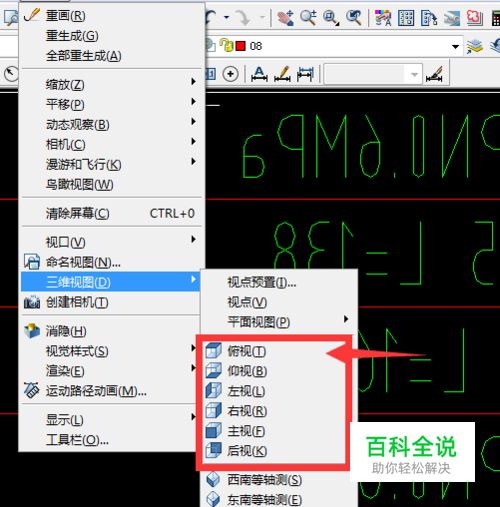Expand the 相机(C) submenu arrow

coord(193,141)
